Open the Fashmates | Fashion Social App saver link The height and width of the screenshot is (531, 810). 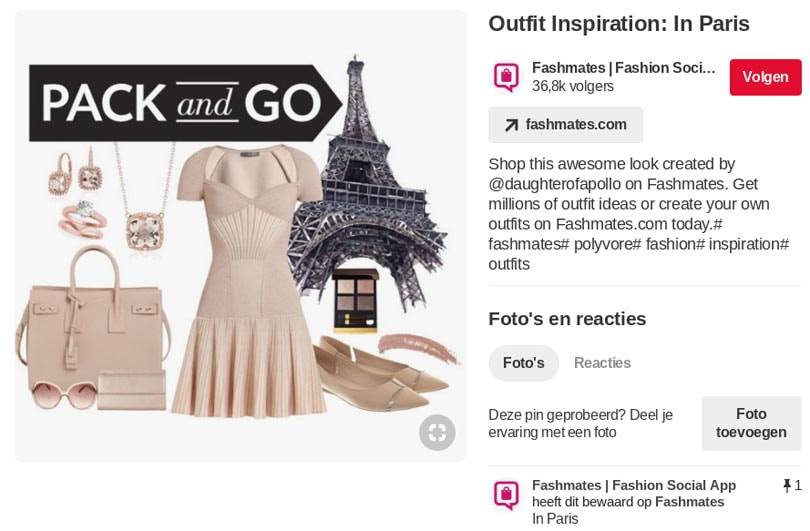634,486
